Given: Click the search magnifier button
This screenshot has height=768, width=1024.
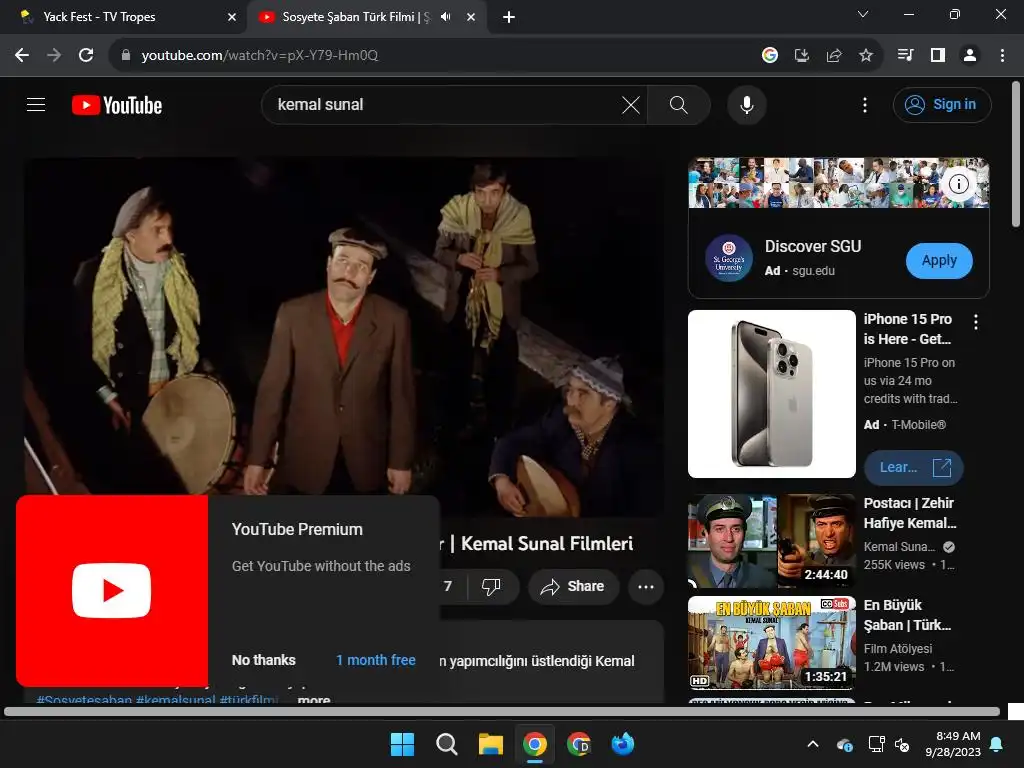Looking at the screenshot, I should tap(679, 104).
